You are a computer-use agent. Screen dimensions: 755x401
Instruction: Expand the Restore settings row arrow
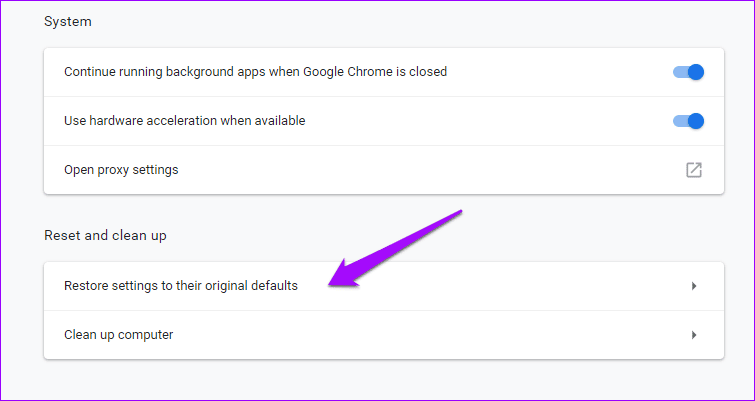click(x=693, y=286)
